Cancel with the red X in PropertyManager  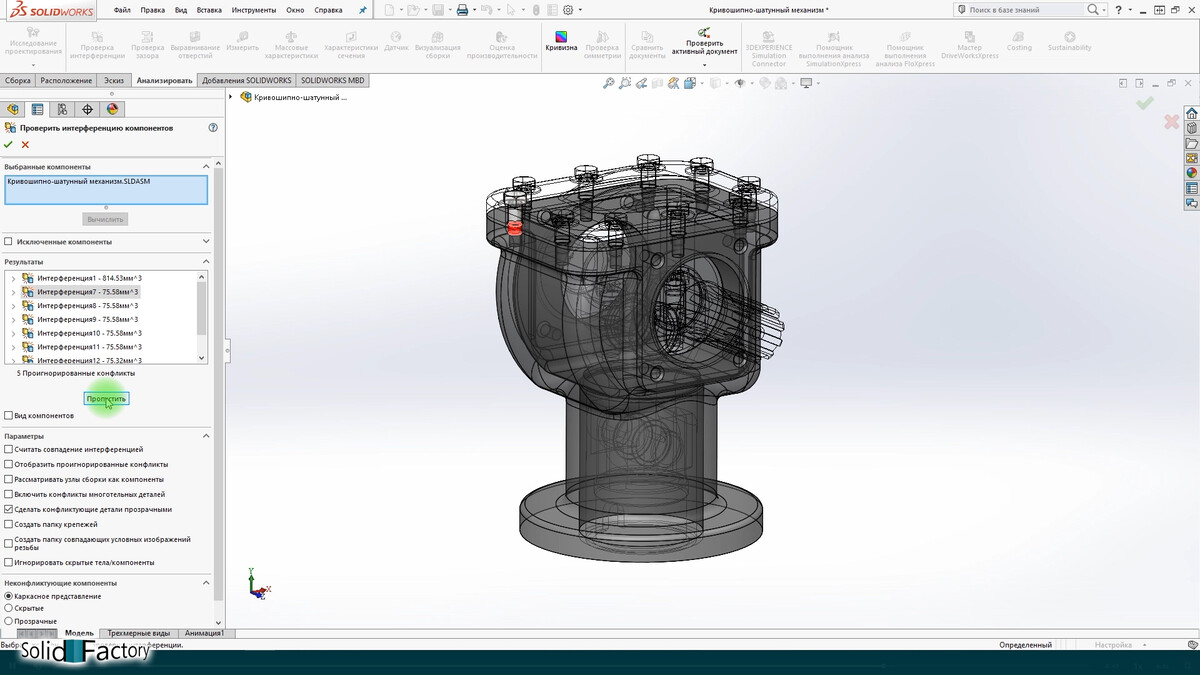[25, 145]
